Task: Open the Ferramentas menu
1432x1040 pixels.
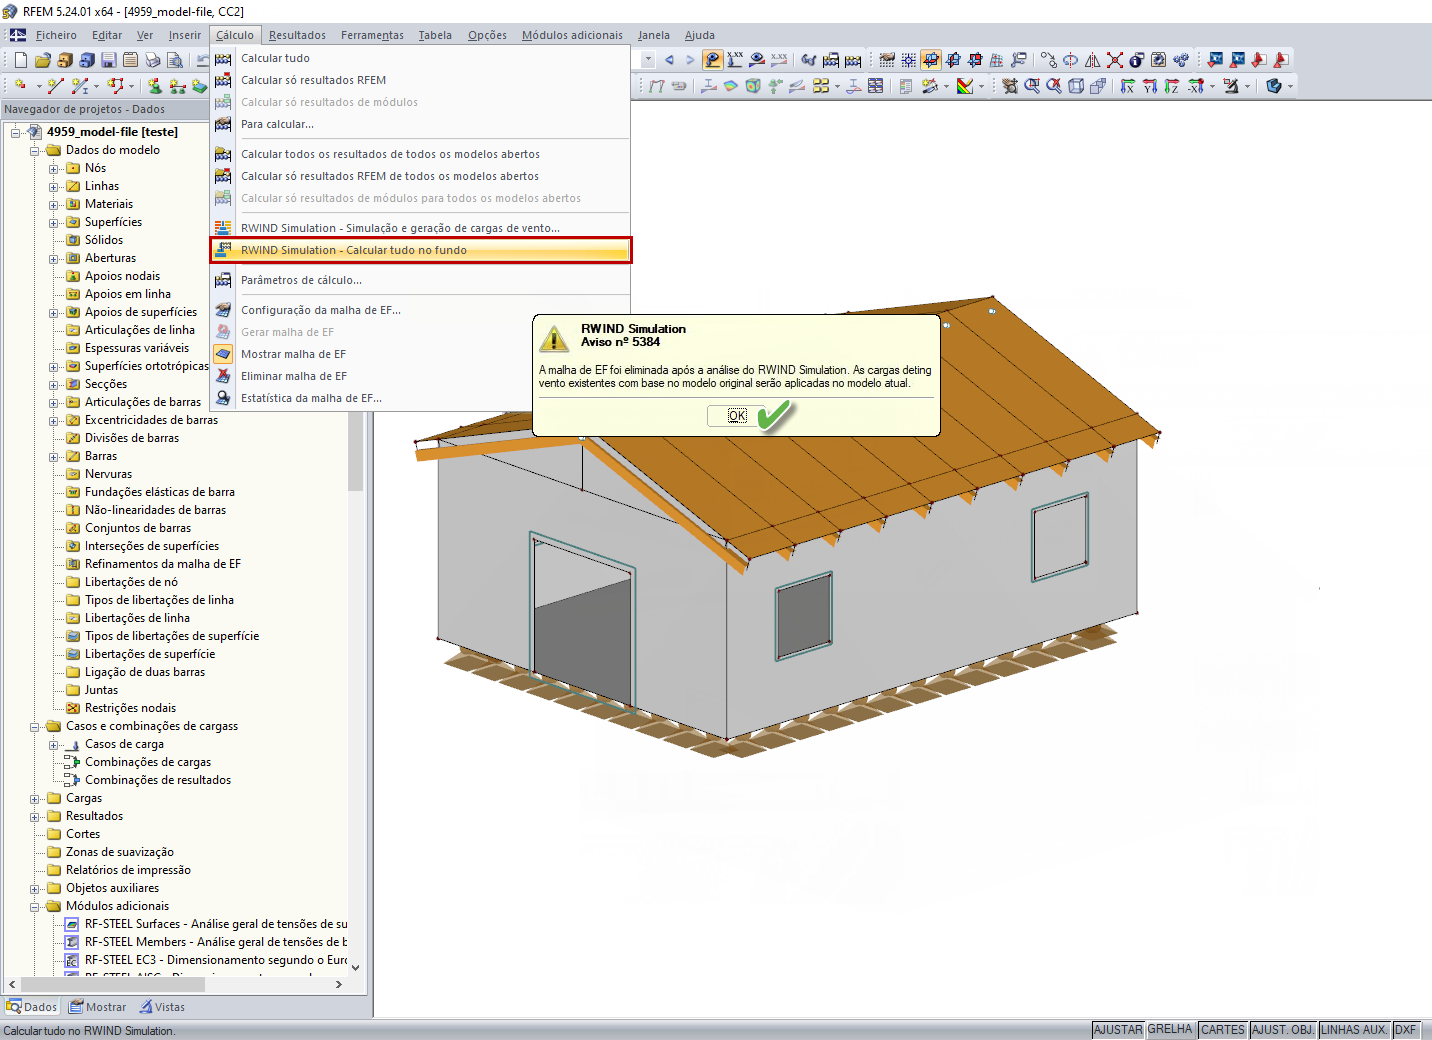Action: (372, 35)
